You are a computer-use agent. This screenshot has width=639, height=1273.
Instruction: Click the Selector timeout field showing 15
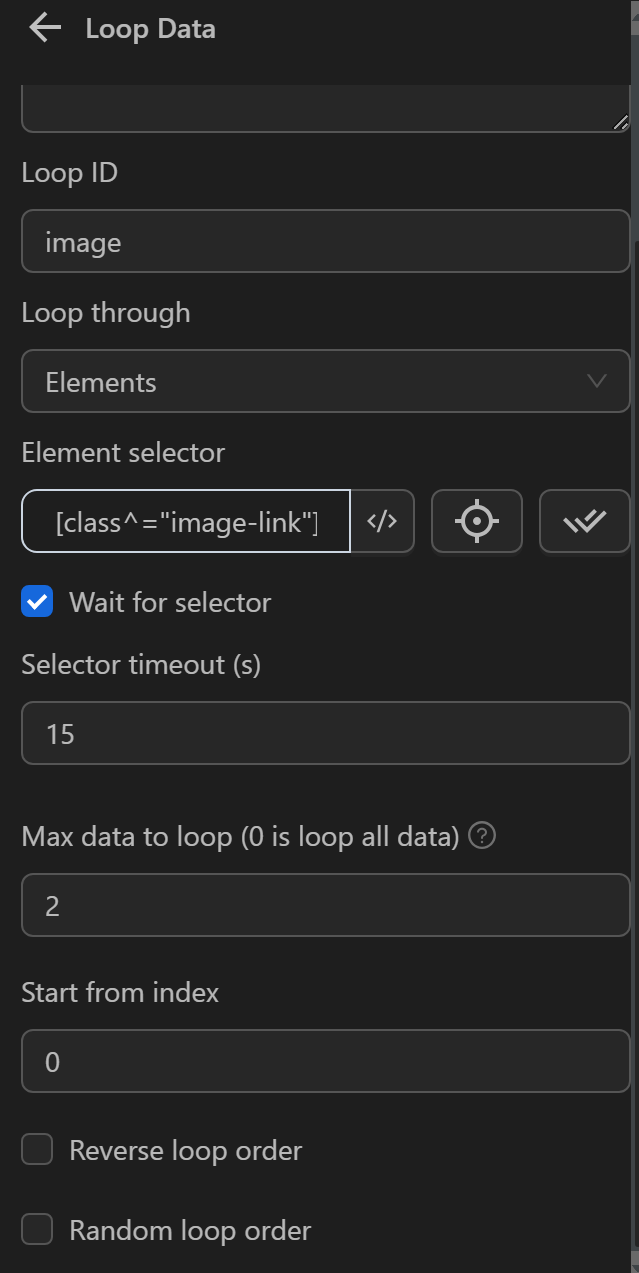[x=325, y=734]
